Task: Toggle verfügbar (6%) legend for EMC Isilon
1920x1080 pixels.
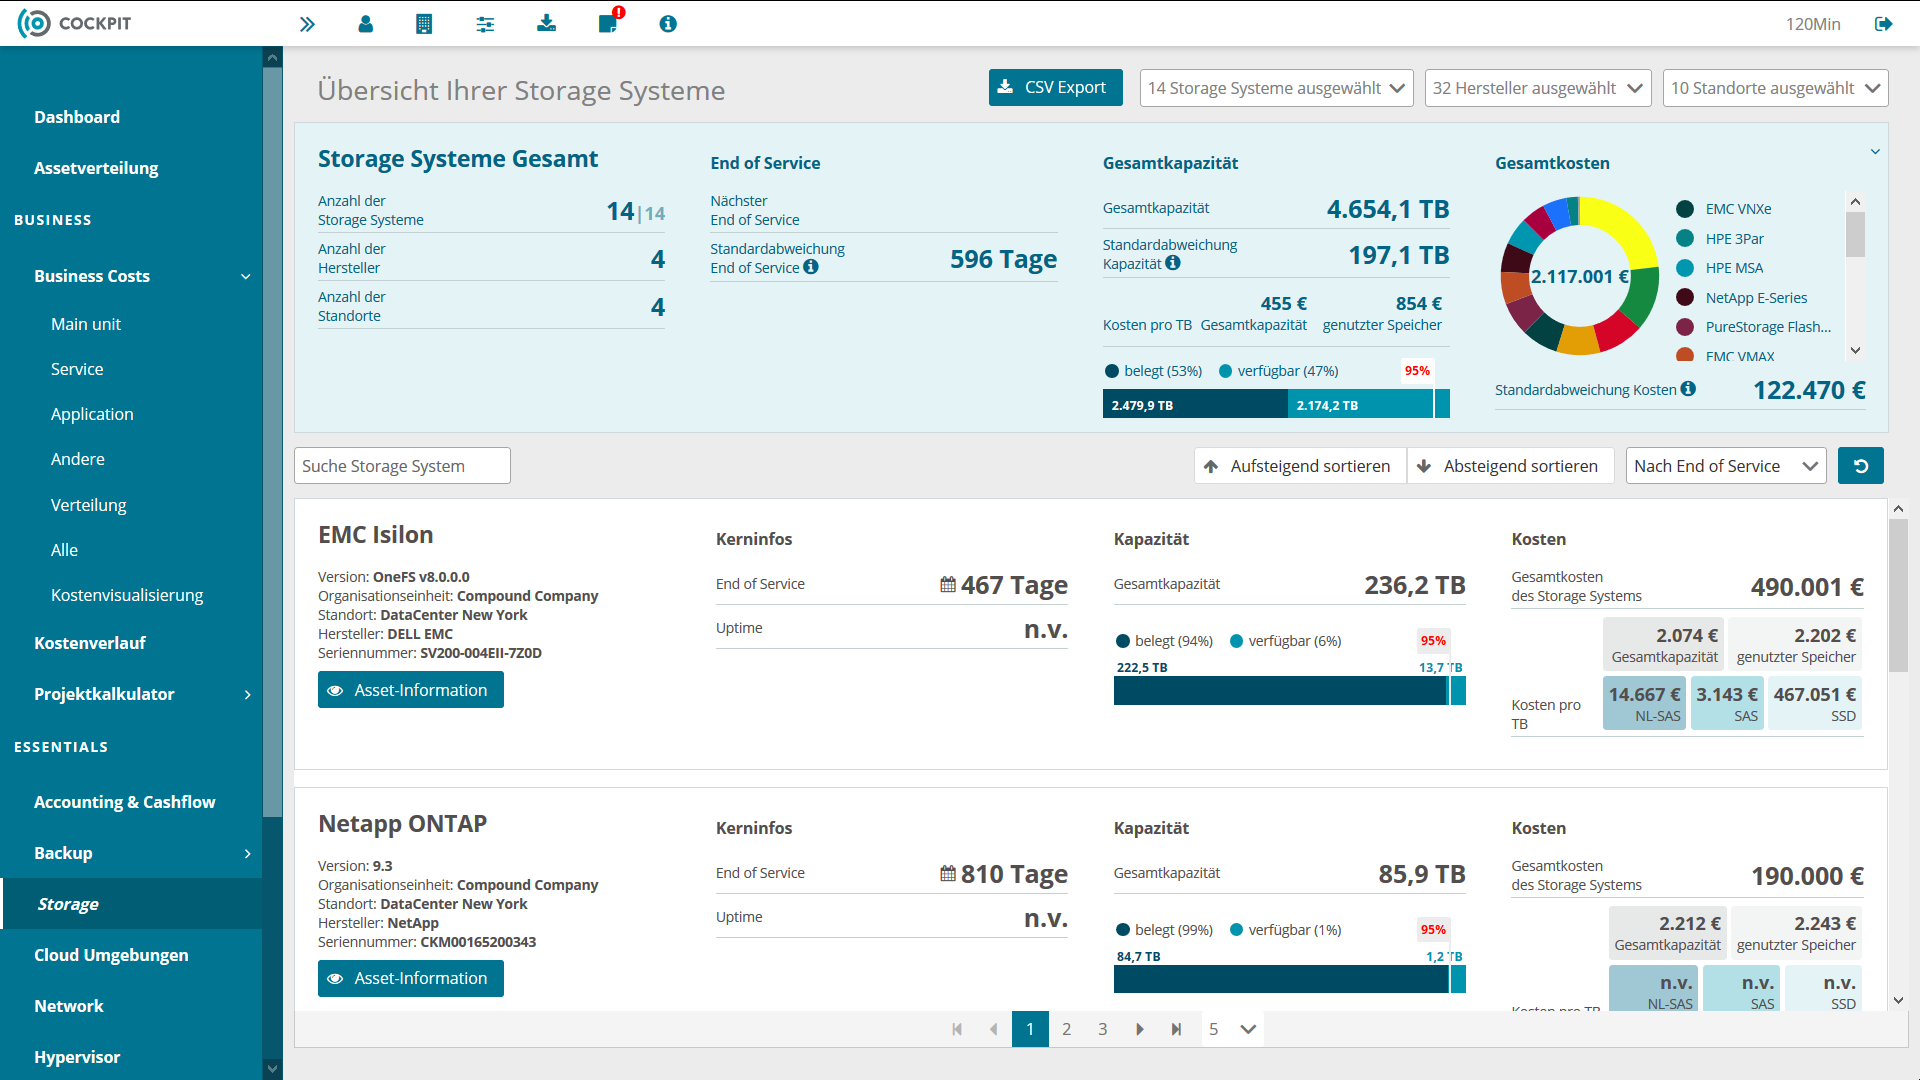Action: [x=1286, y=641]
